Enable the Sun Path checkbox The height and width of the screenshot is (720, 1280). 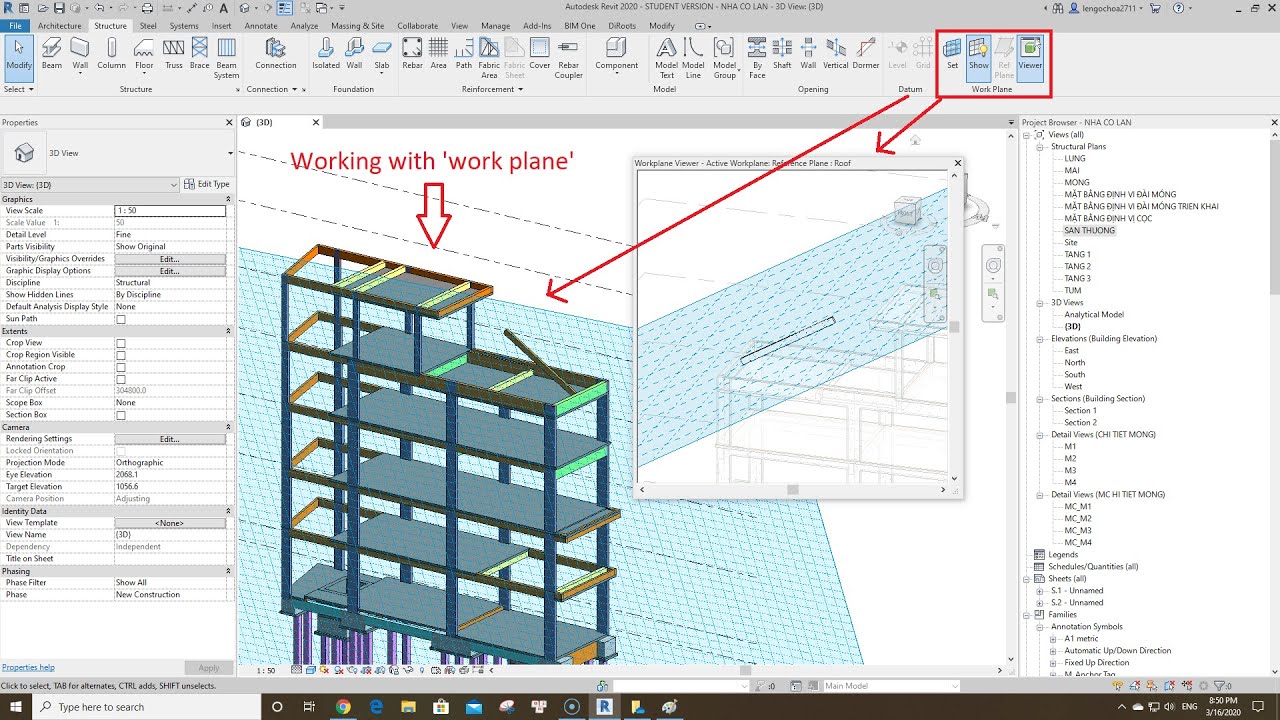tap(121, 319)
